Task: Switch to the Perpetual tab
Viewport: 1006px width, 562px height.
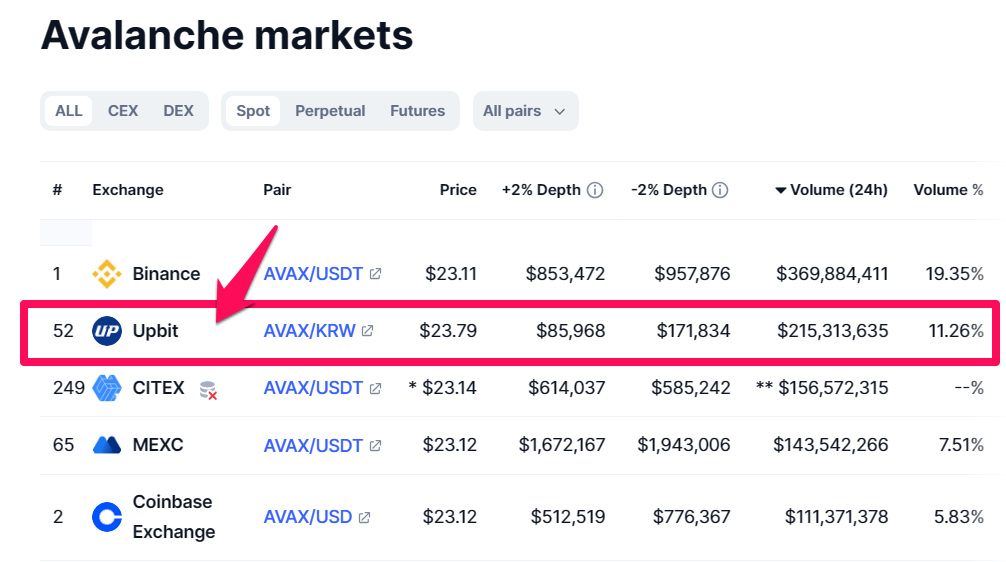Action: click(330, 111)
